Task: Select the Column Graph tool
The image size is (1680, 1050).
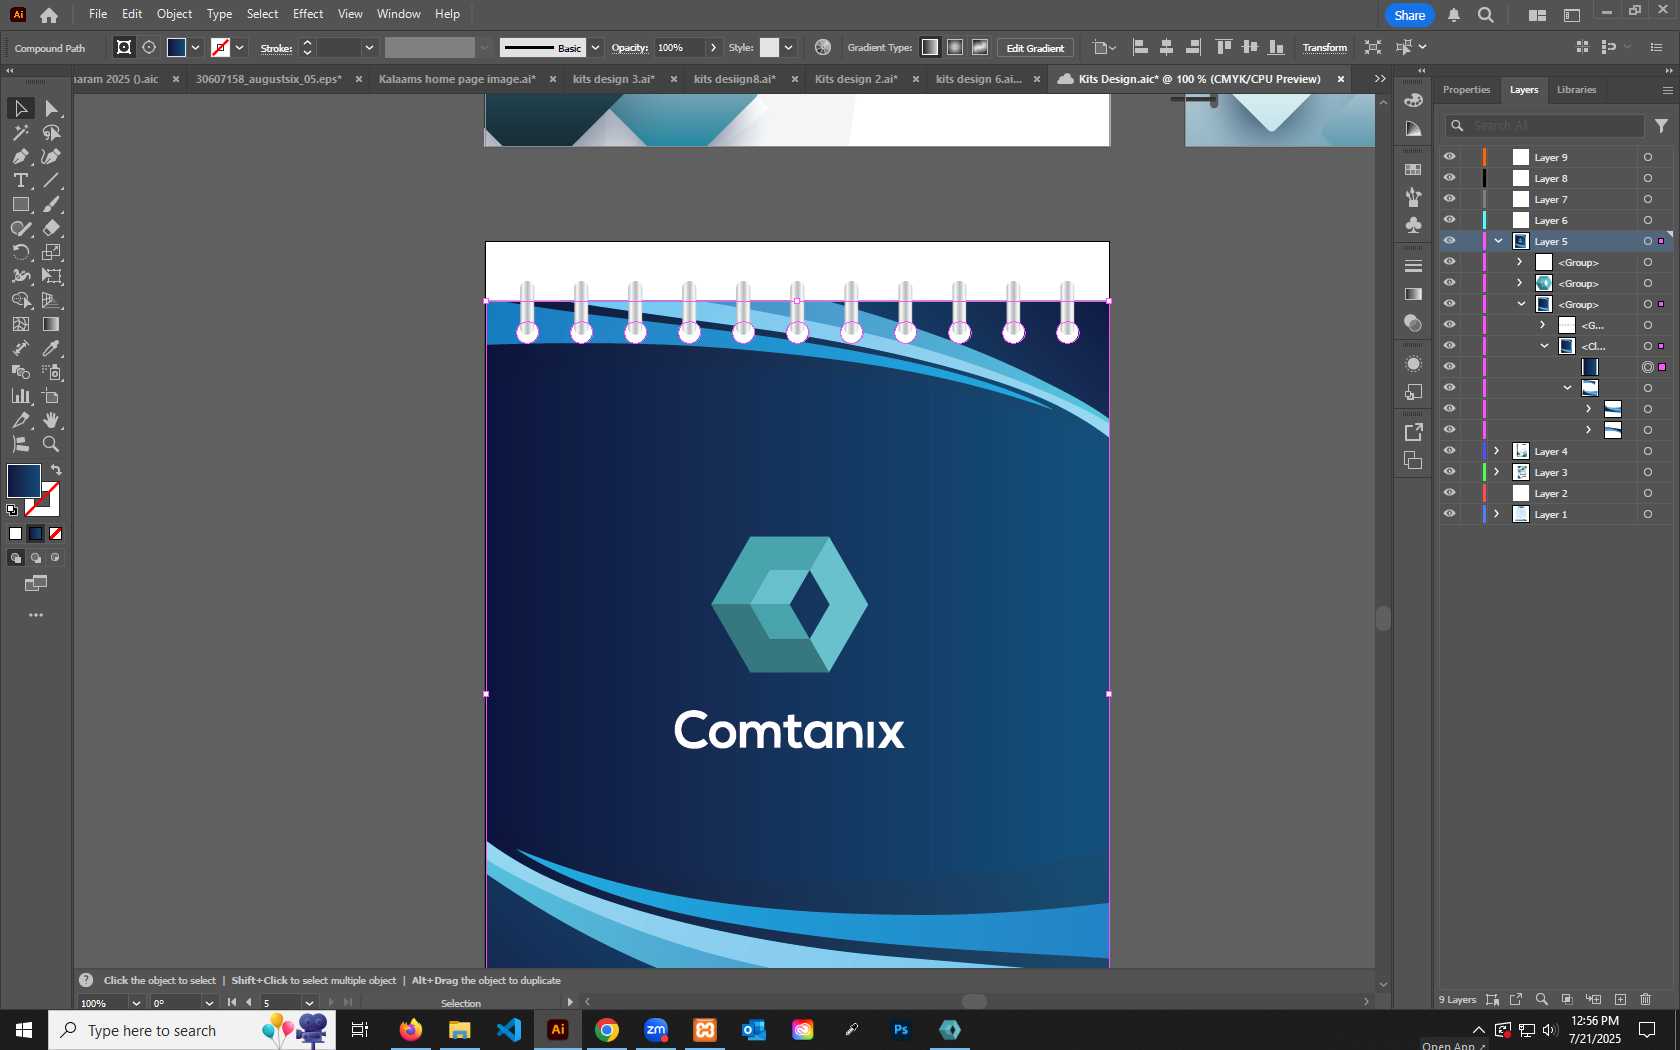Action: (x=20, y=396)
